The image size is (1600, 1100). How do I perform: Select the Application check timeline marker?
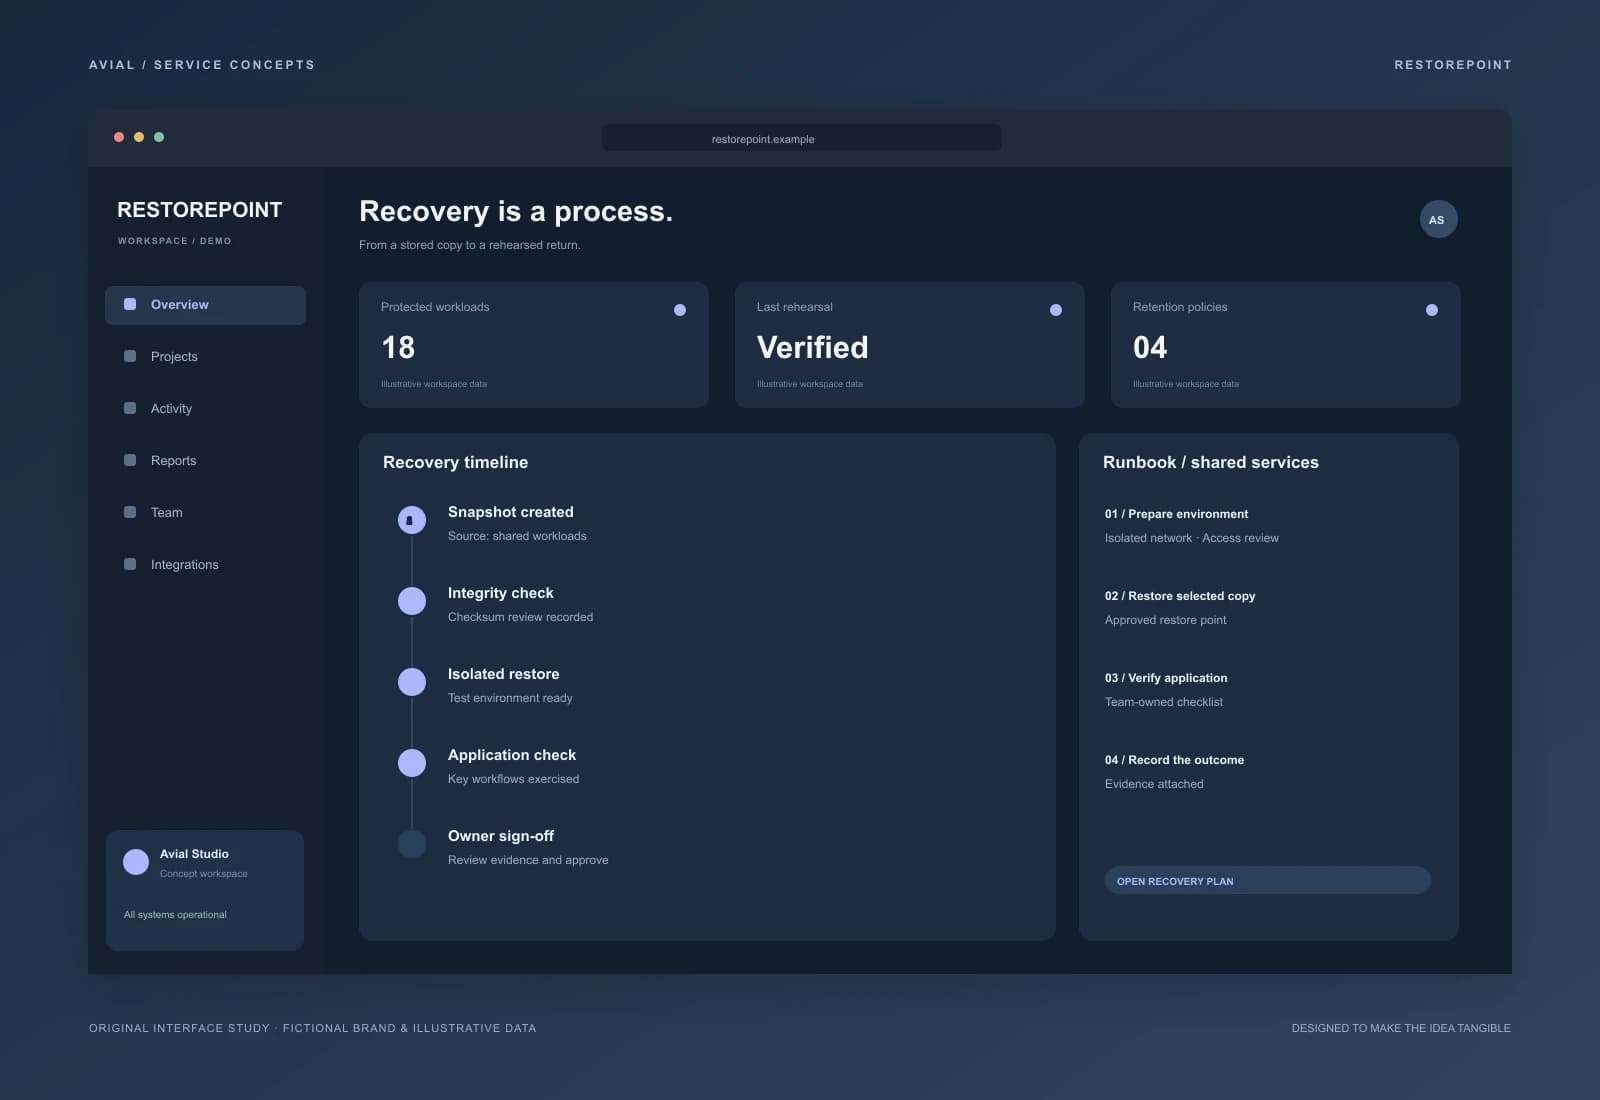point(412,763)
